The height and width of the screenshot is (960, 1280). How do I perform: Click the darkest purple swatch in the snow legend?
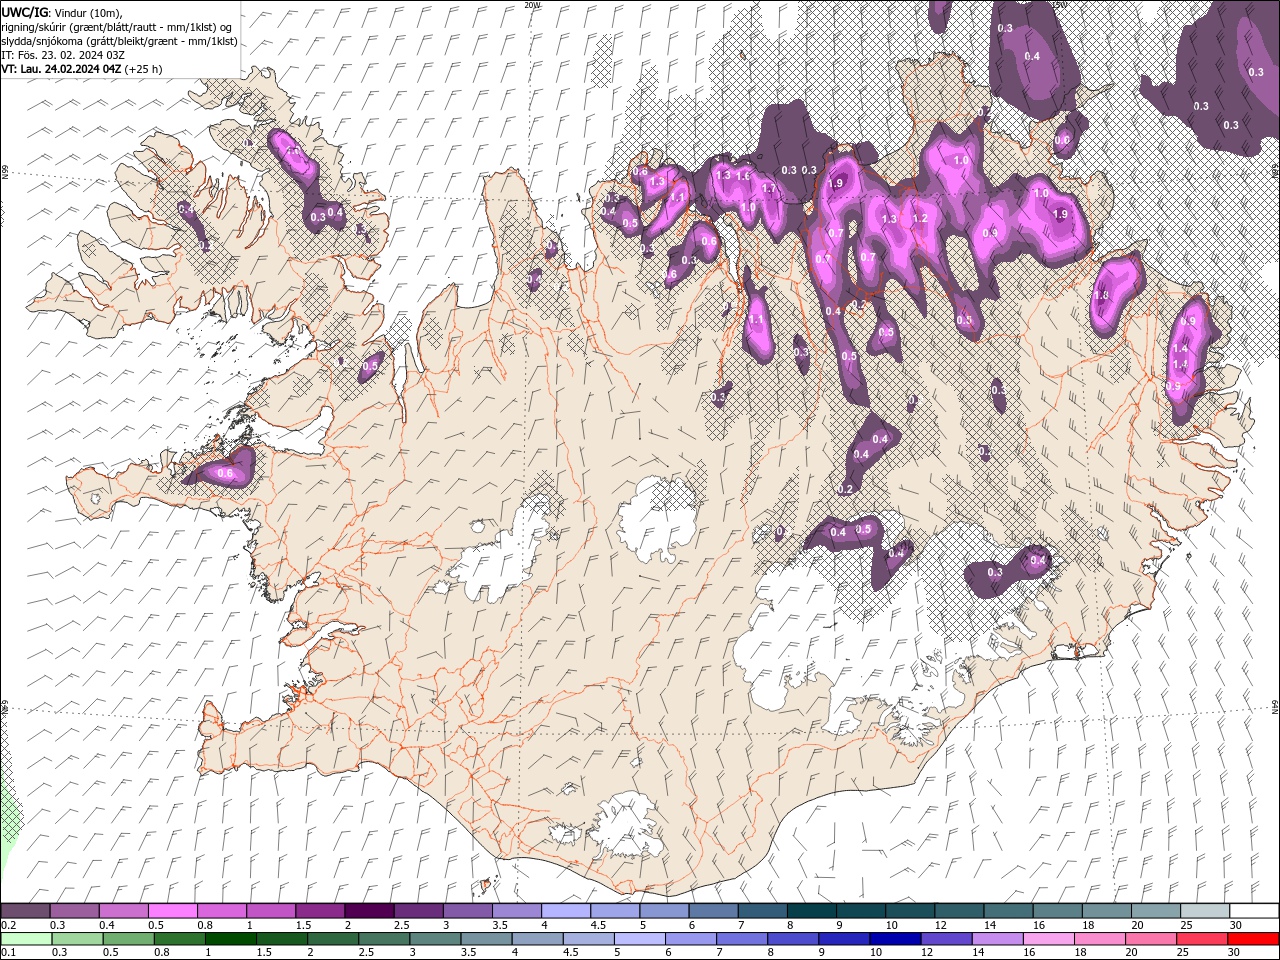click(x=369, y=911)
